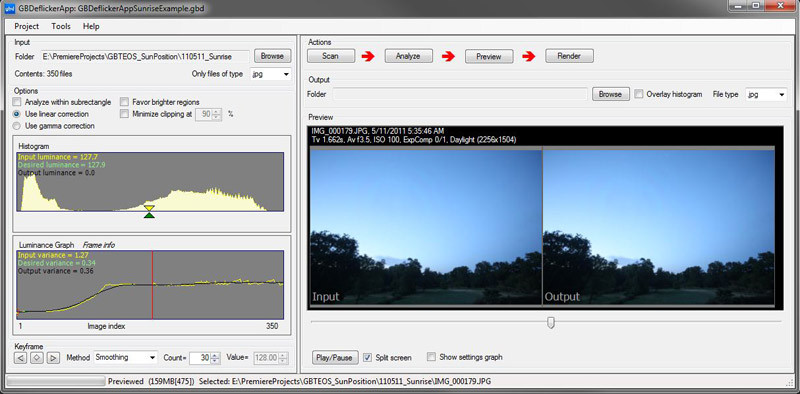Viewport: 800px width, 394px height.
Task: Click 'Input variance = 1.27' label
Action: tap(54, 255)
